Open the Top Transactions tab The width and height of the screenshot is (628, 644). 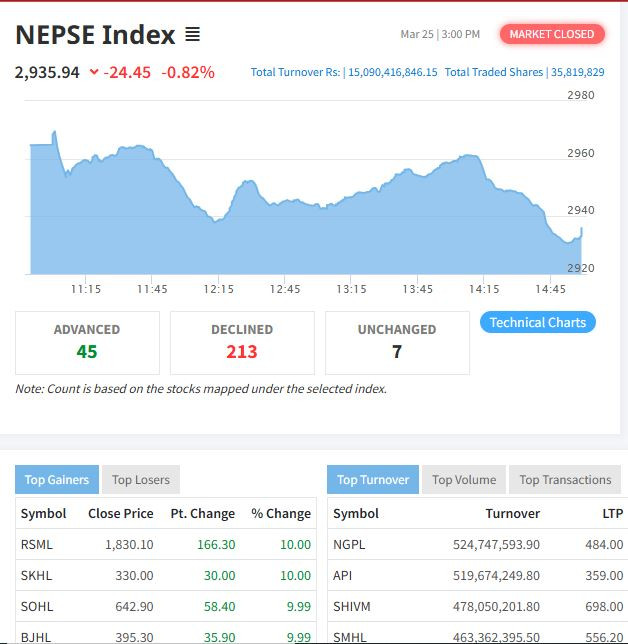coord(565,480)
